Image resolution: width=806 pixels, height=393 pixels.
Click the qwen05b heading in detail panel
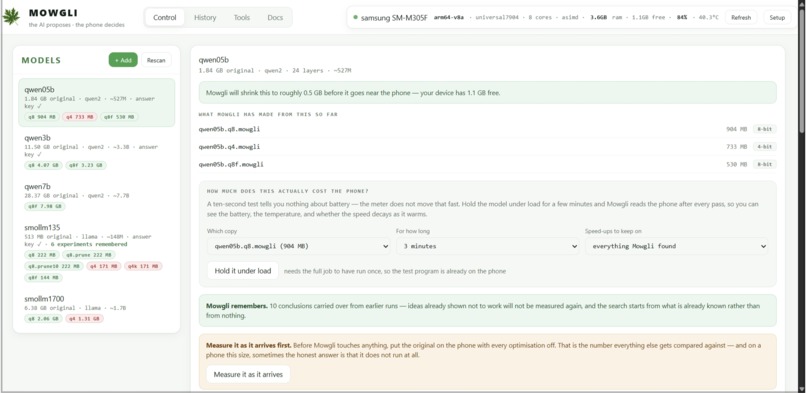(214, 60)
